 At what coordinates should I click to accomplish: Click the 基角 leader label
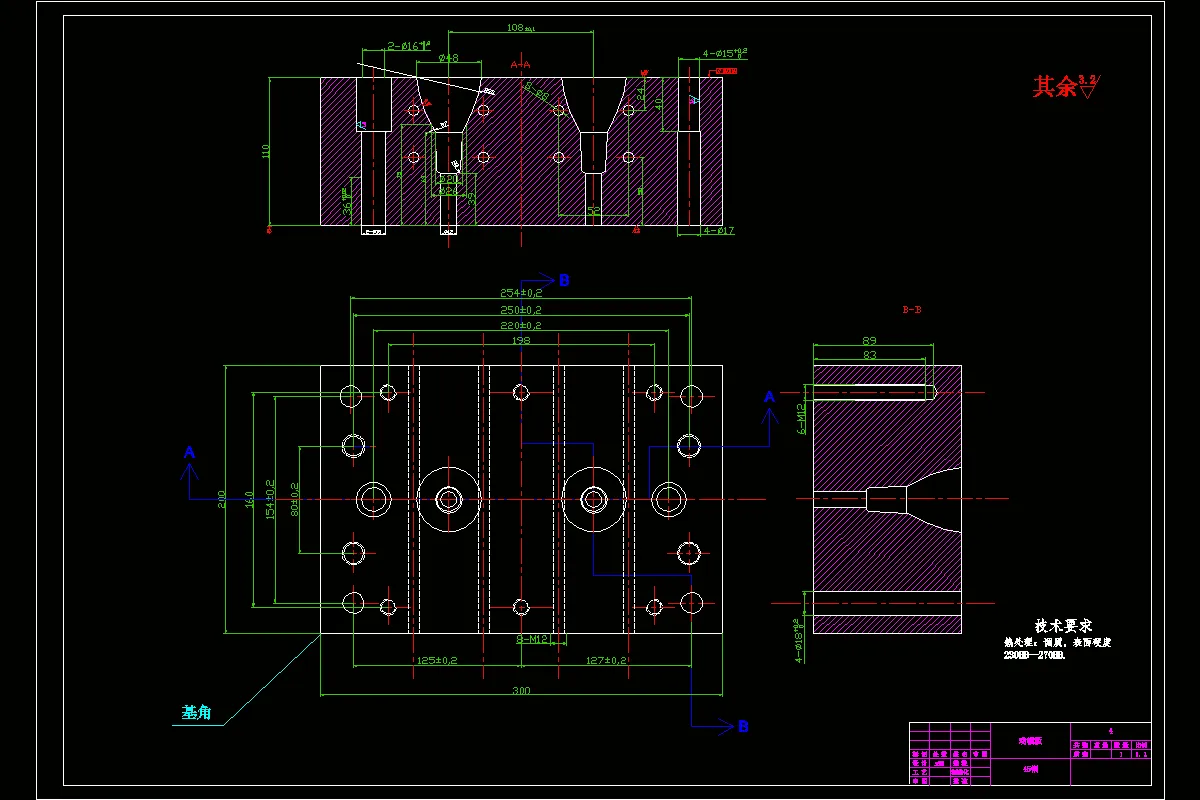coord(196,712)
